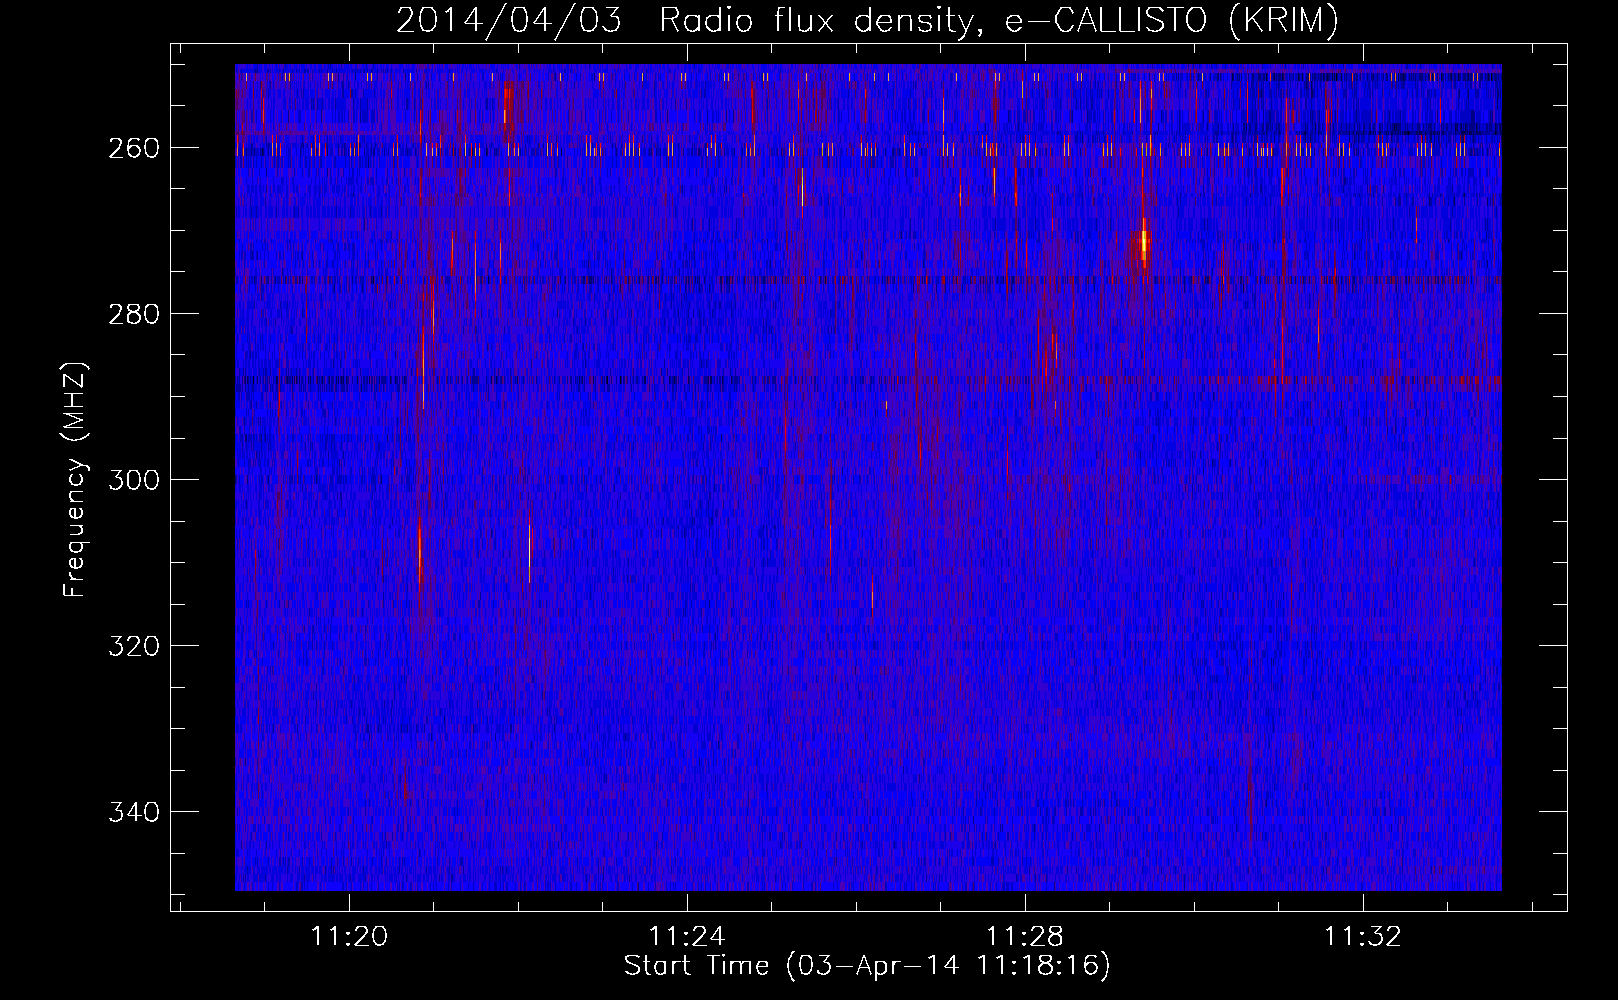The height and width of the screenshot is (1000, 1618).
Task: Click the 11:32 time axis label
Action: coord(1363,936)
